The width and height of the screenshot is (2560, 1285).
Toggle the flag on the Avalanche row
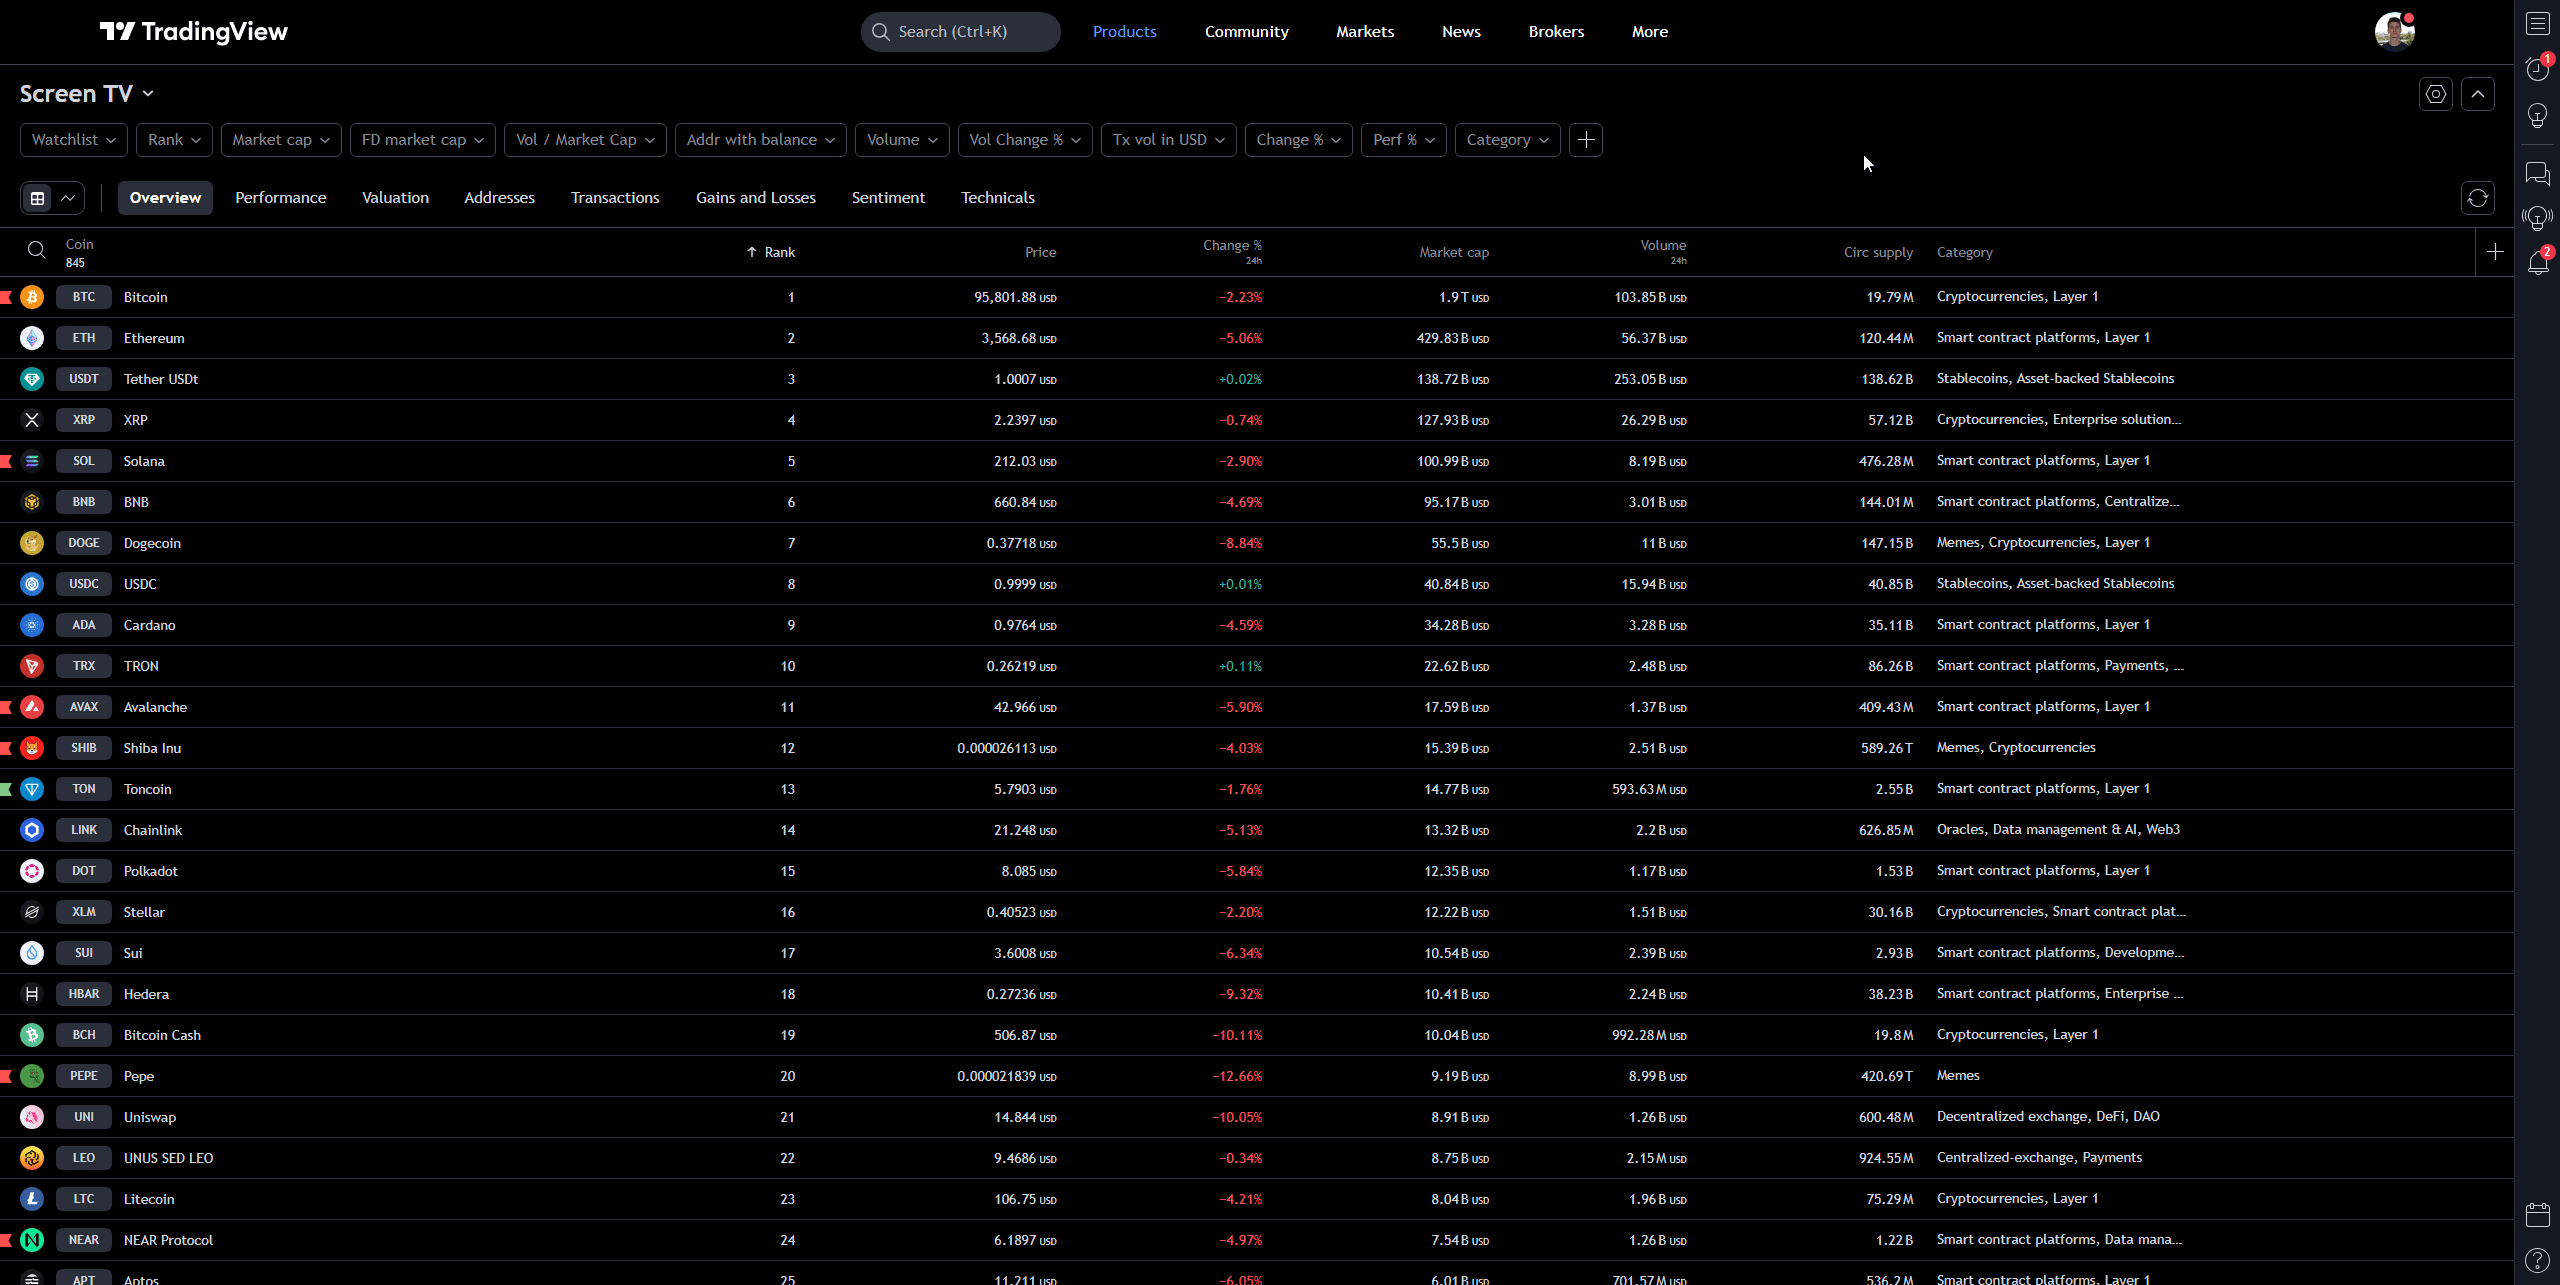[x=6, y=707]
